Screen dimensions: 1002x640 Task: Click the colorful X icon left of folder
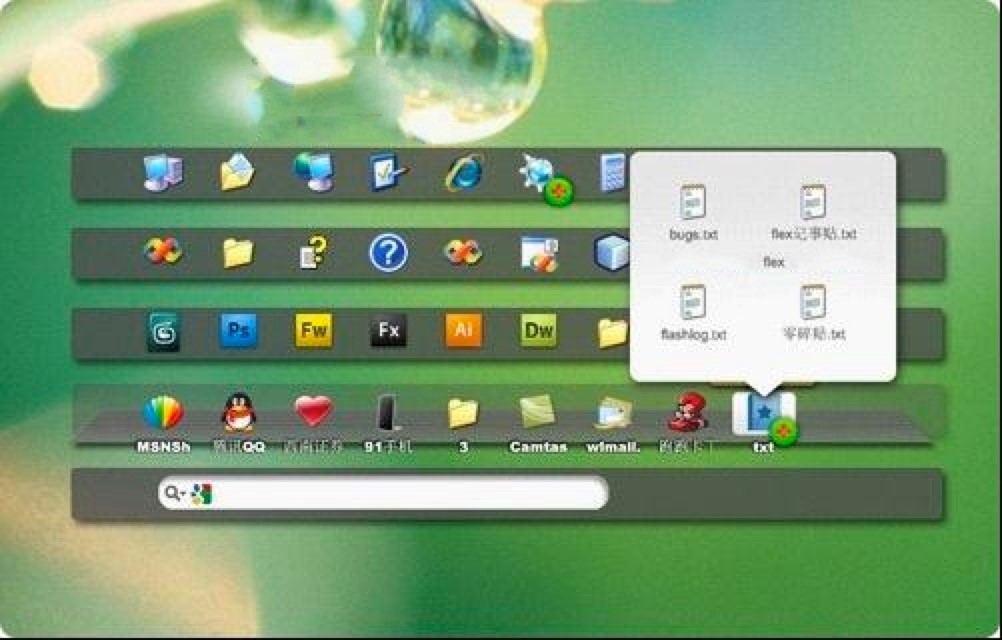(162, 251)
